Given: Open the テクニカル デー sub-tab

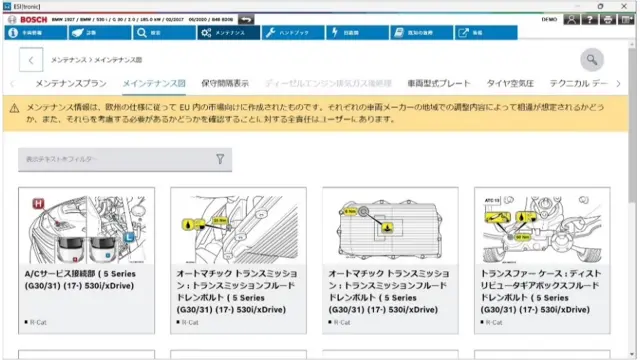Looking at the screenshot, I should coord(578,84).
